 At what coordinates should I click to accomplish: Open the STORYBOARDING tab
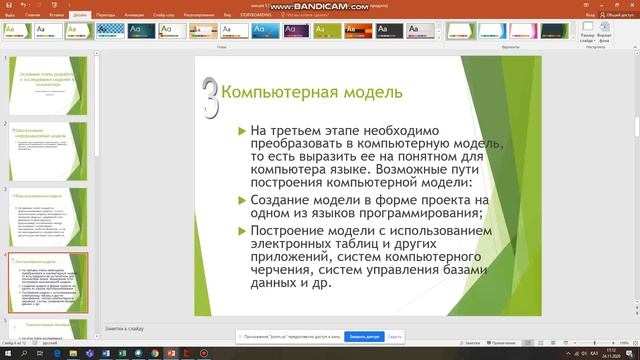pyautogui.click(x=256, y=15)
